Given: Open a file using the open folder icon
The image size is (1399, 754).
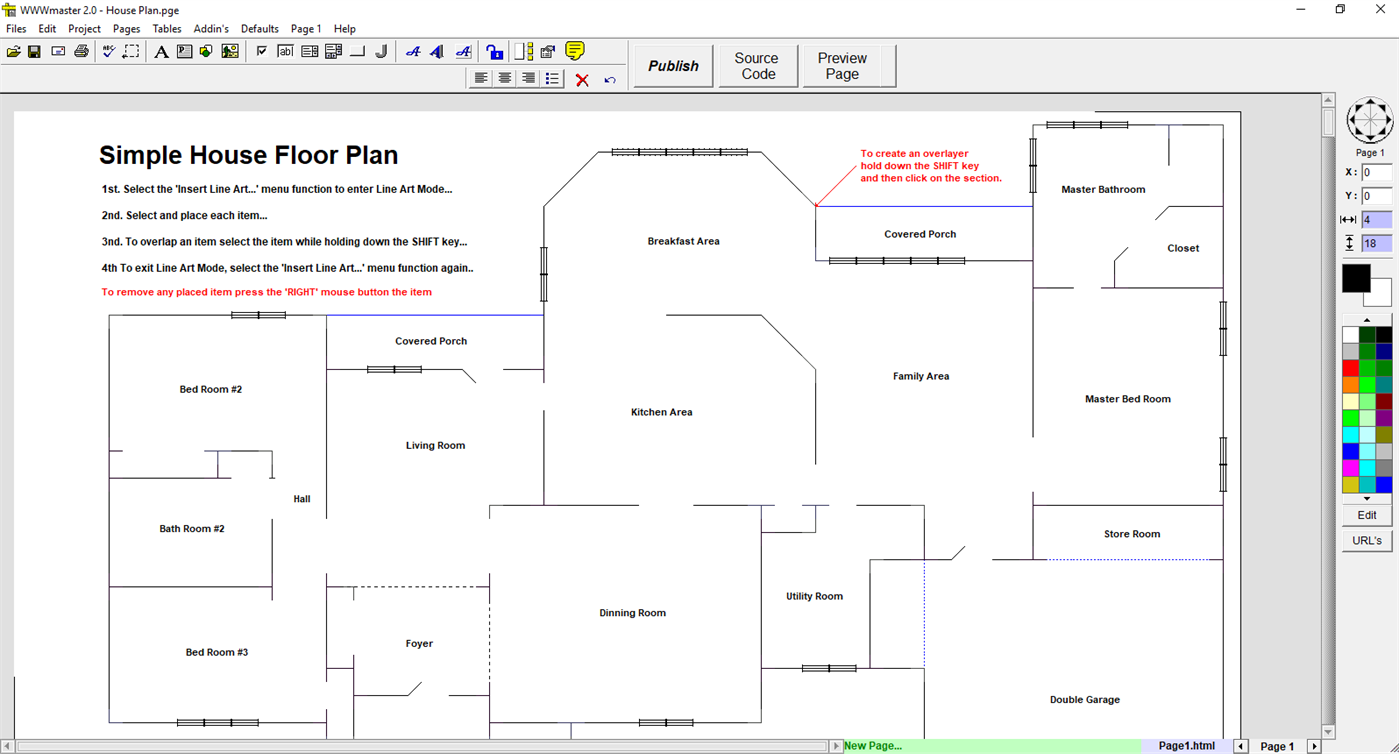Looking at the screenshot, I should (13, 51).
